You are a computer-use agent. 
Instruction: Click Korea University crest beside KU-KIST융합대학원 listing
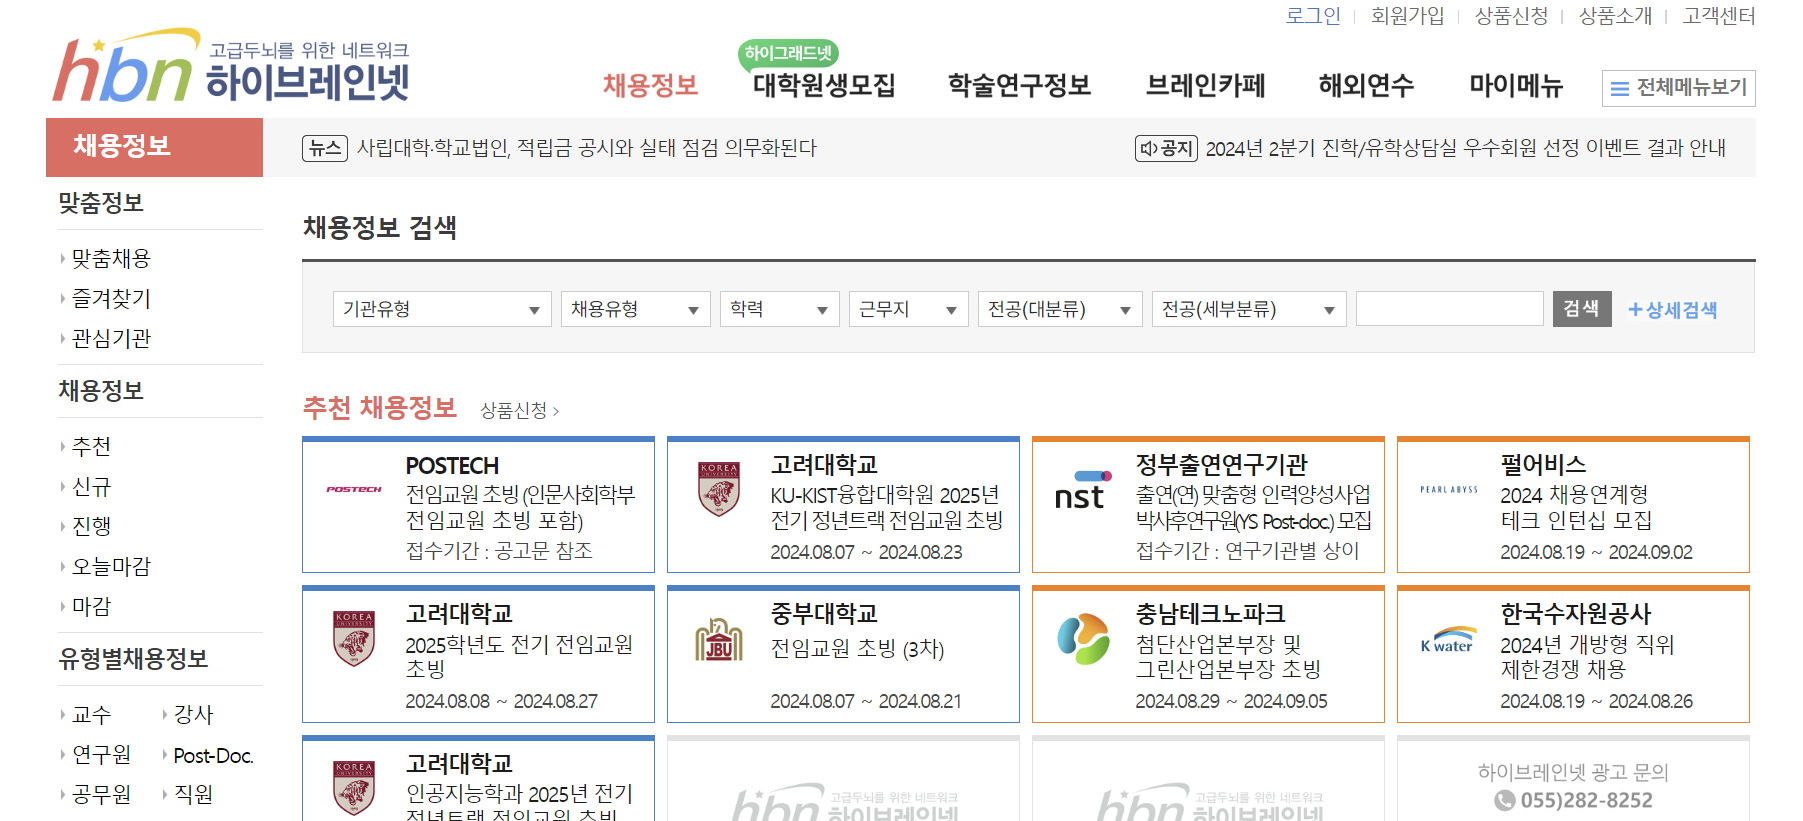click(719, 489)
